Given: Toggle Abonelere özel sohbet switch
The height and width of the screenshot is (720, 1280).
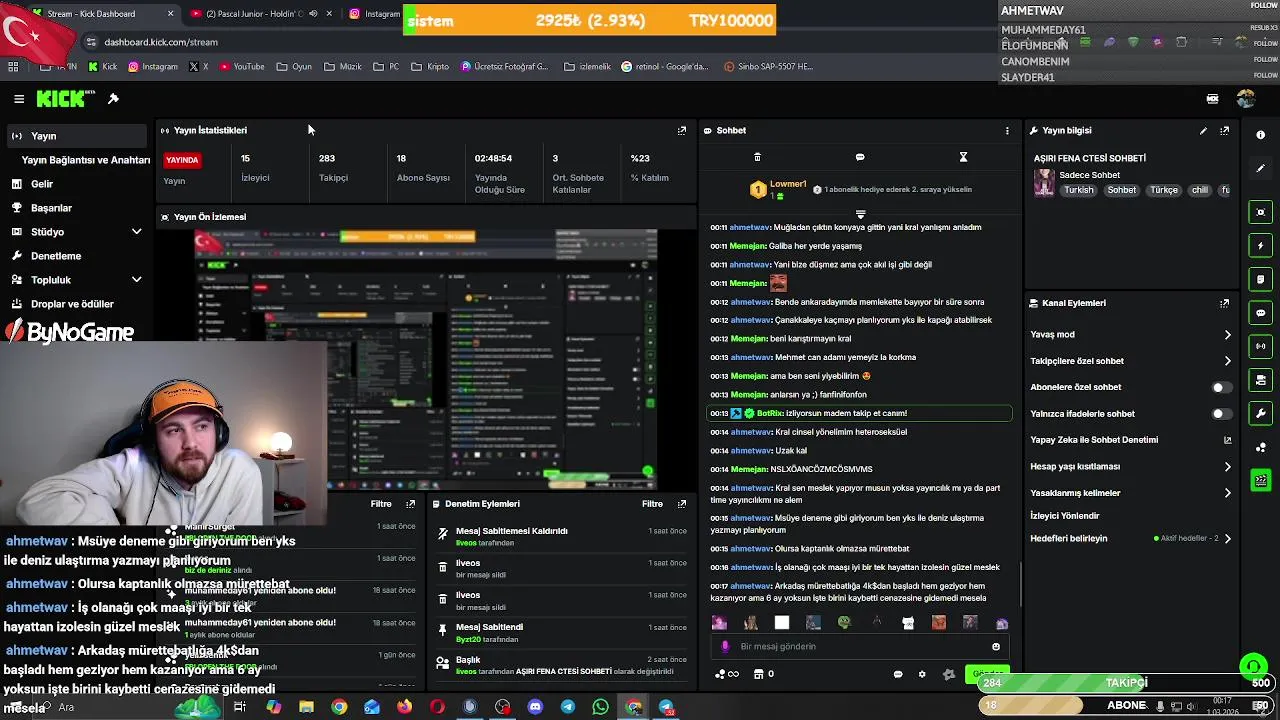Looking at the screenshot, I should click(x=1221, y=387).
